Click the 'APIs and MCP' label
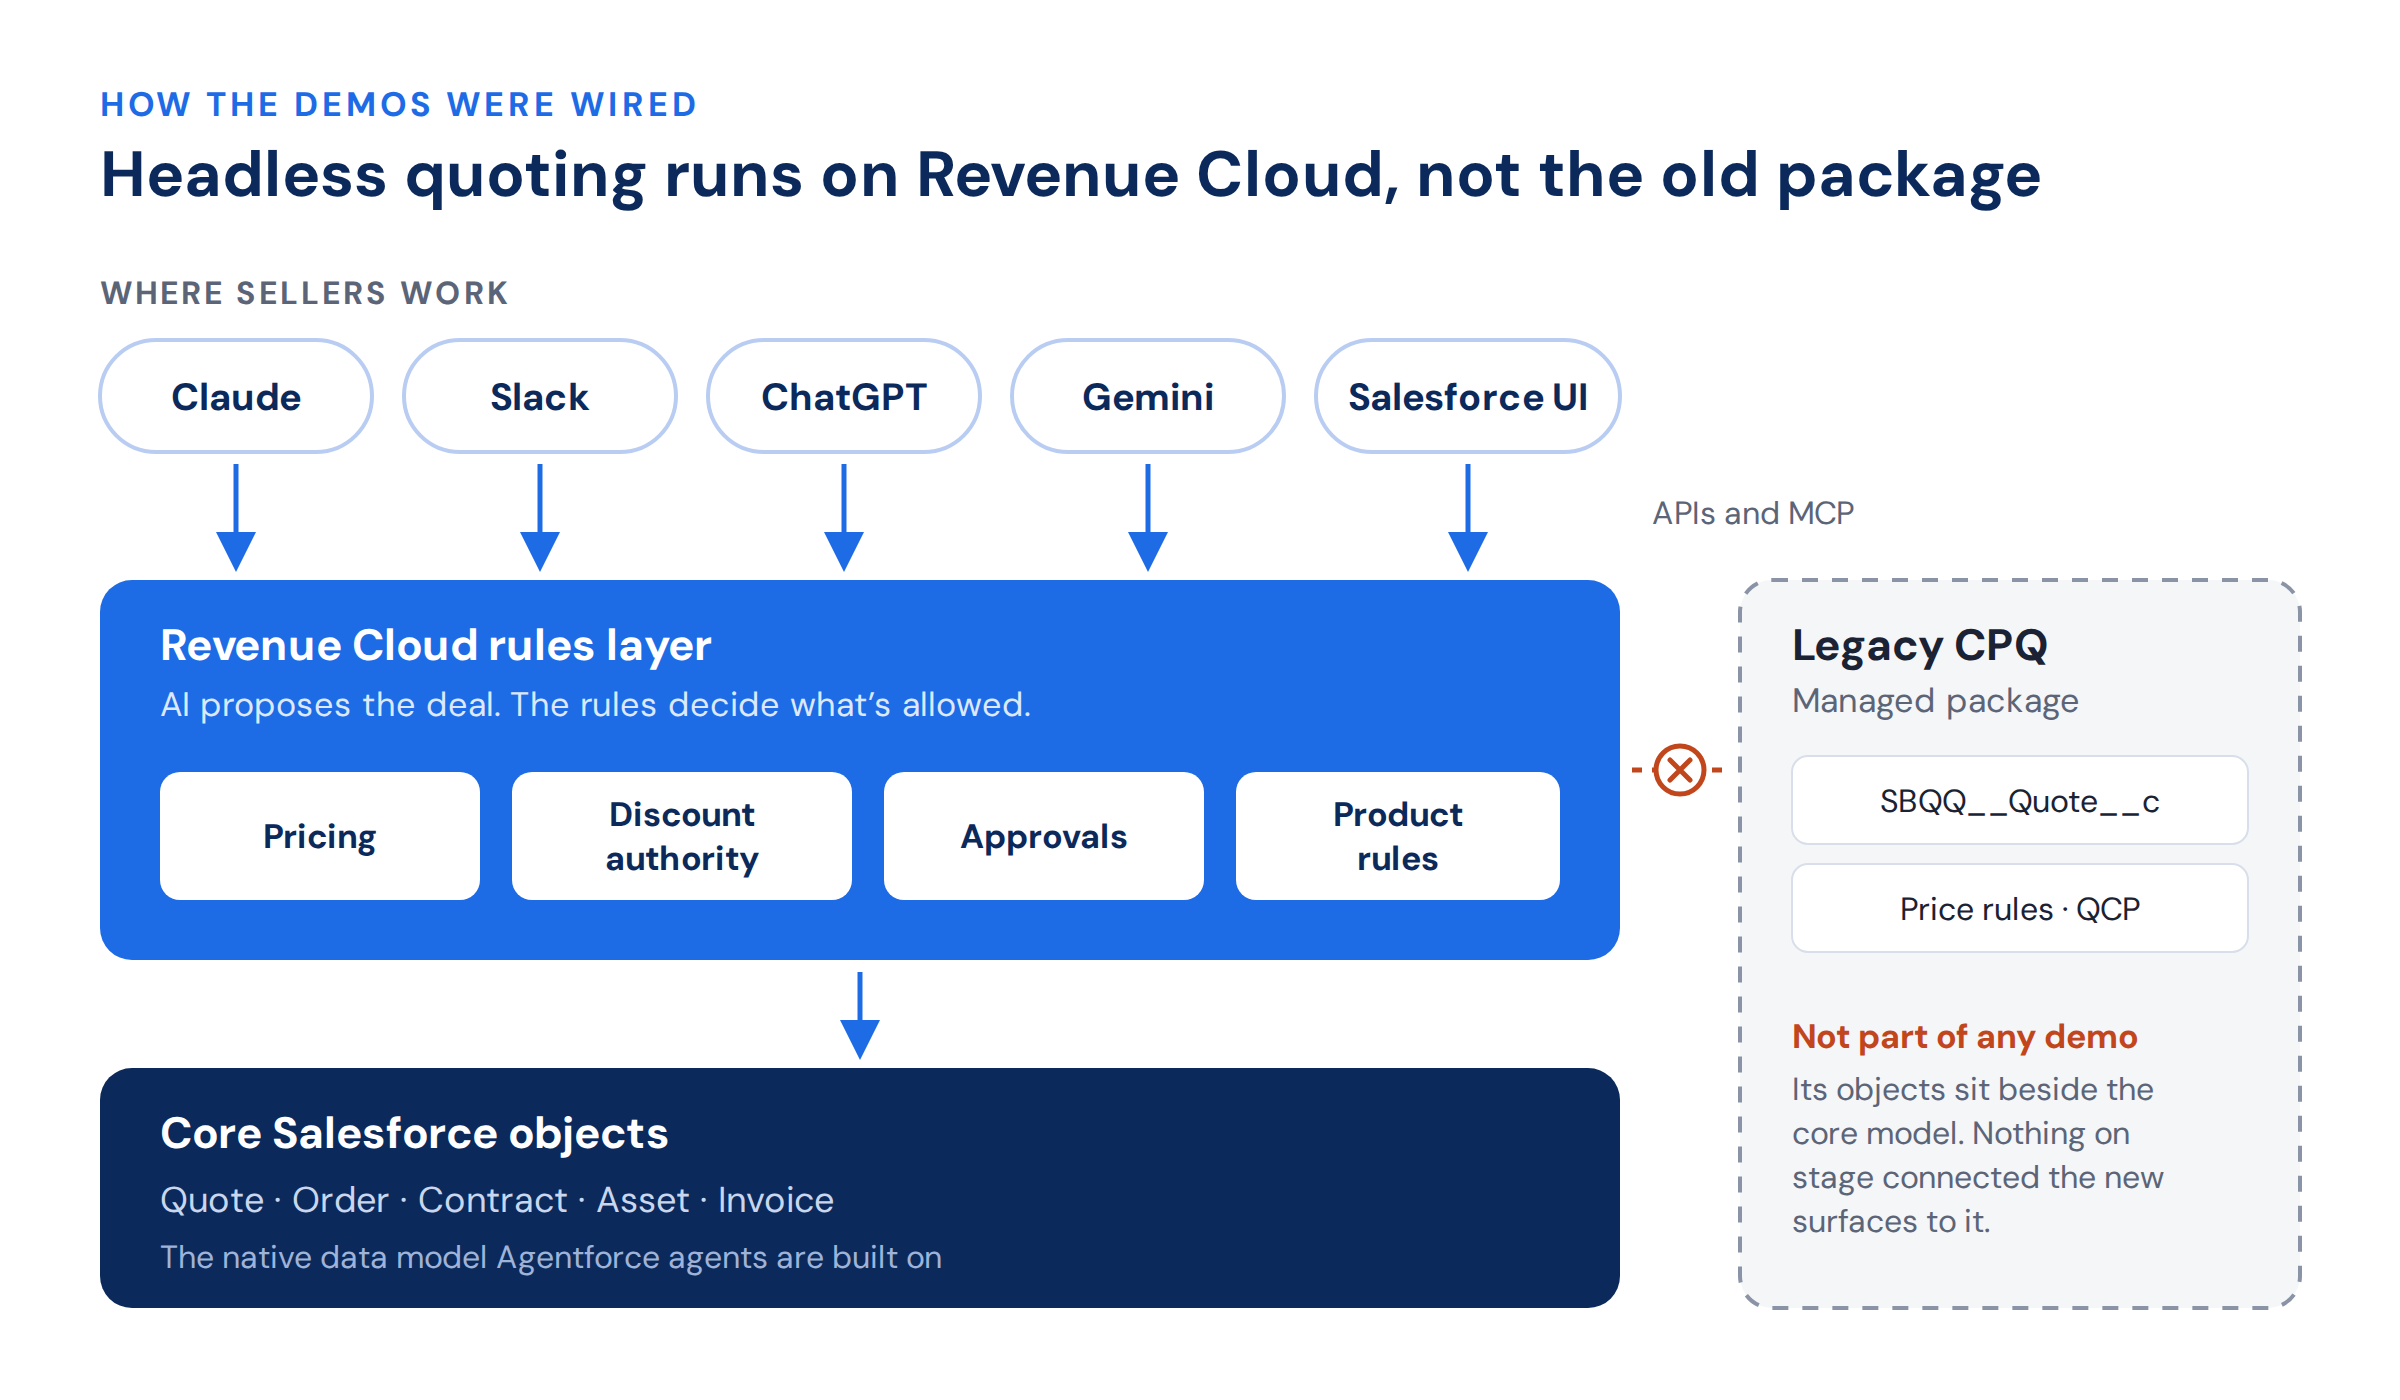This screenshot has width=2400, height=1400. pos(1753,513)
